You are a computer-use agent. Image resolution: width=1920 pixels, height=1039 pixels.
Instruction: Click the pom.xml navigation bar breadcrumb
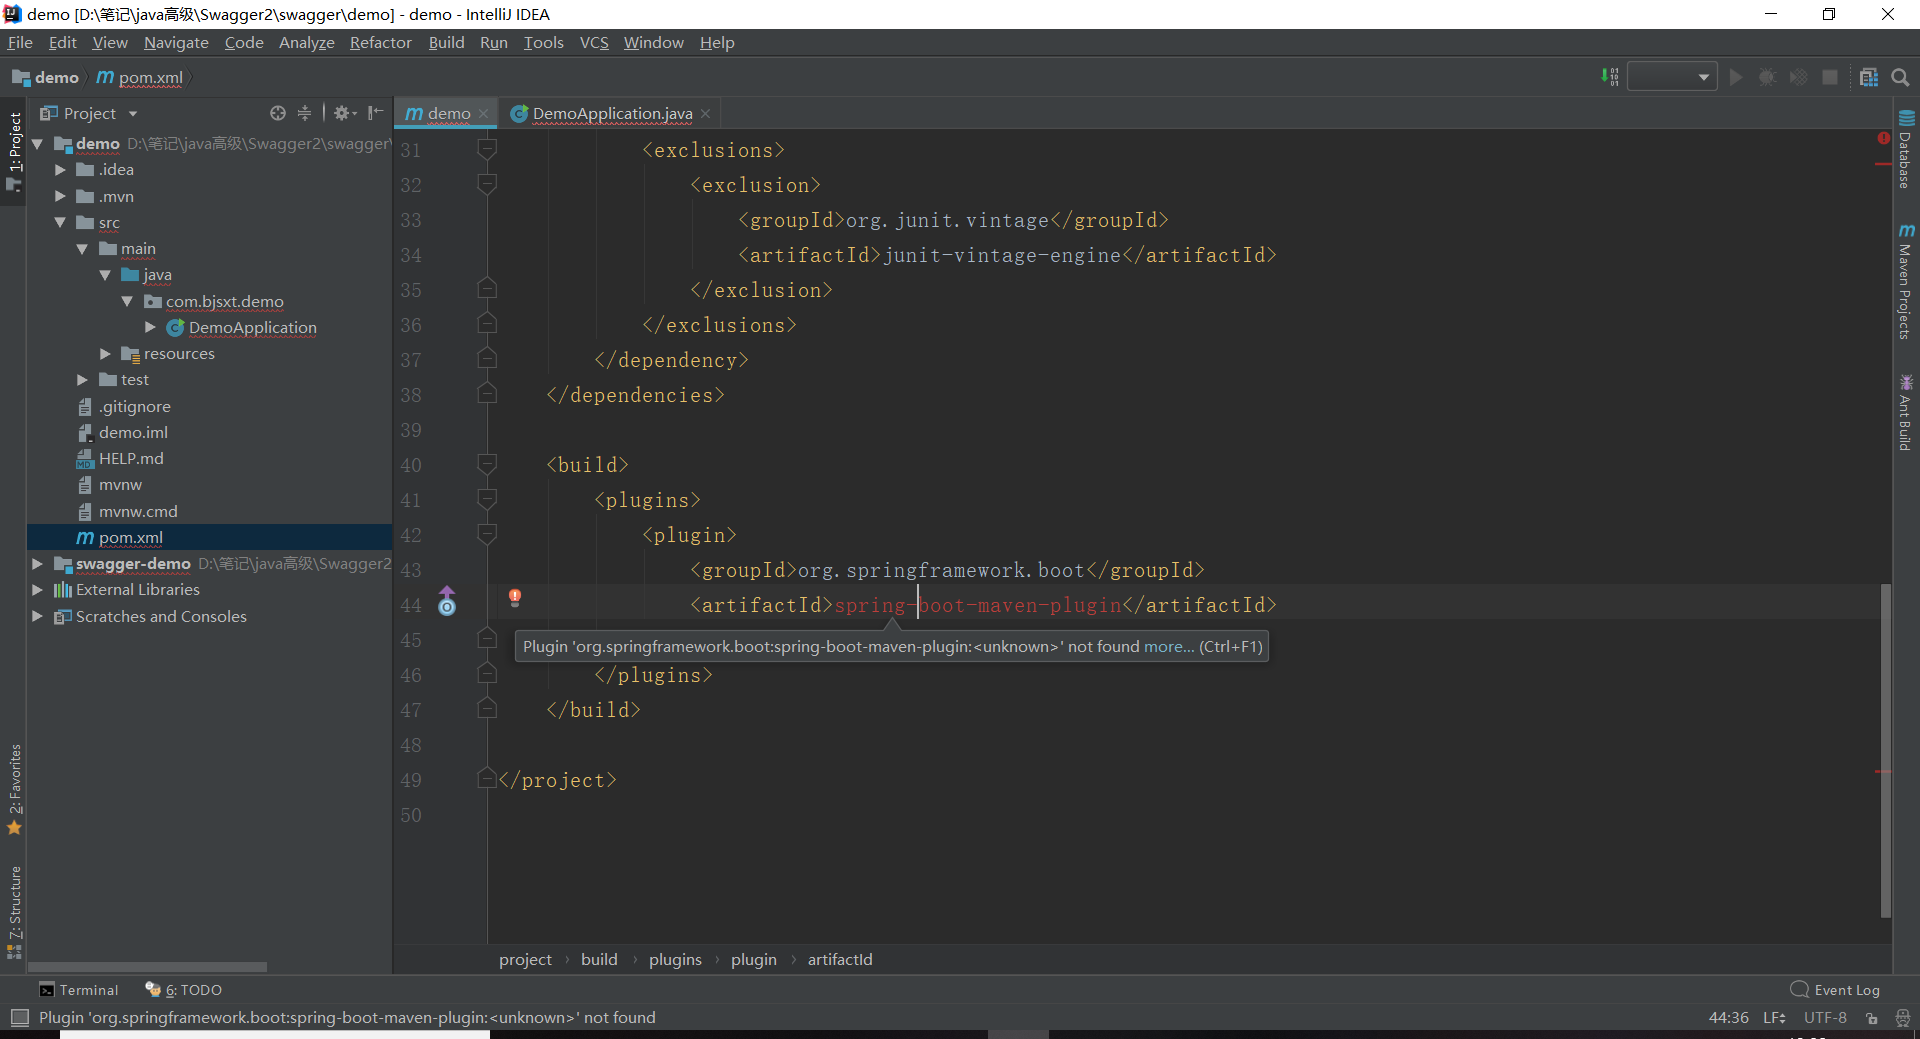[141, 77]
